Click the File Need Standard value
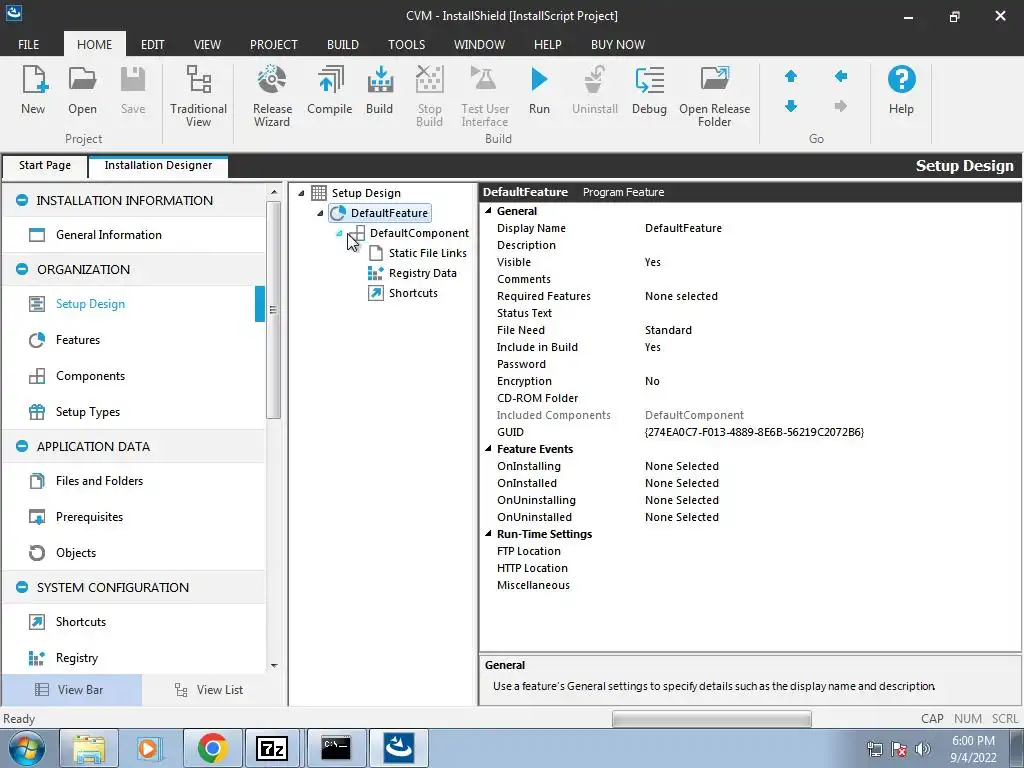The height and width of the screenshot is (768, 1024). point(668,330)
